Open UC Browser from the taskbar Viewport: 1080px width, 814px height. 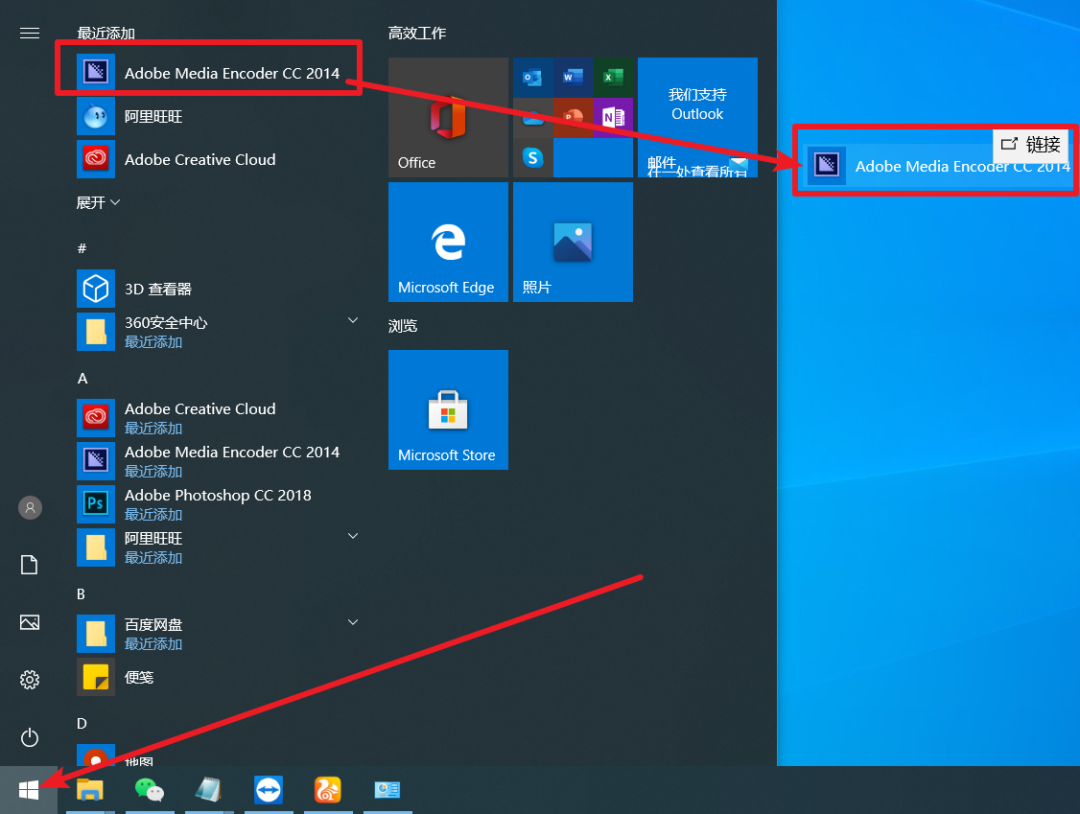tap(328, 790)
